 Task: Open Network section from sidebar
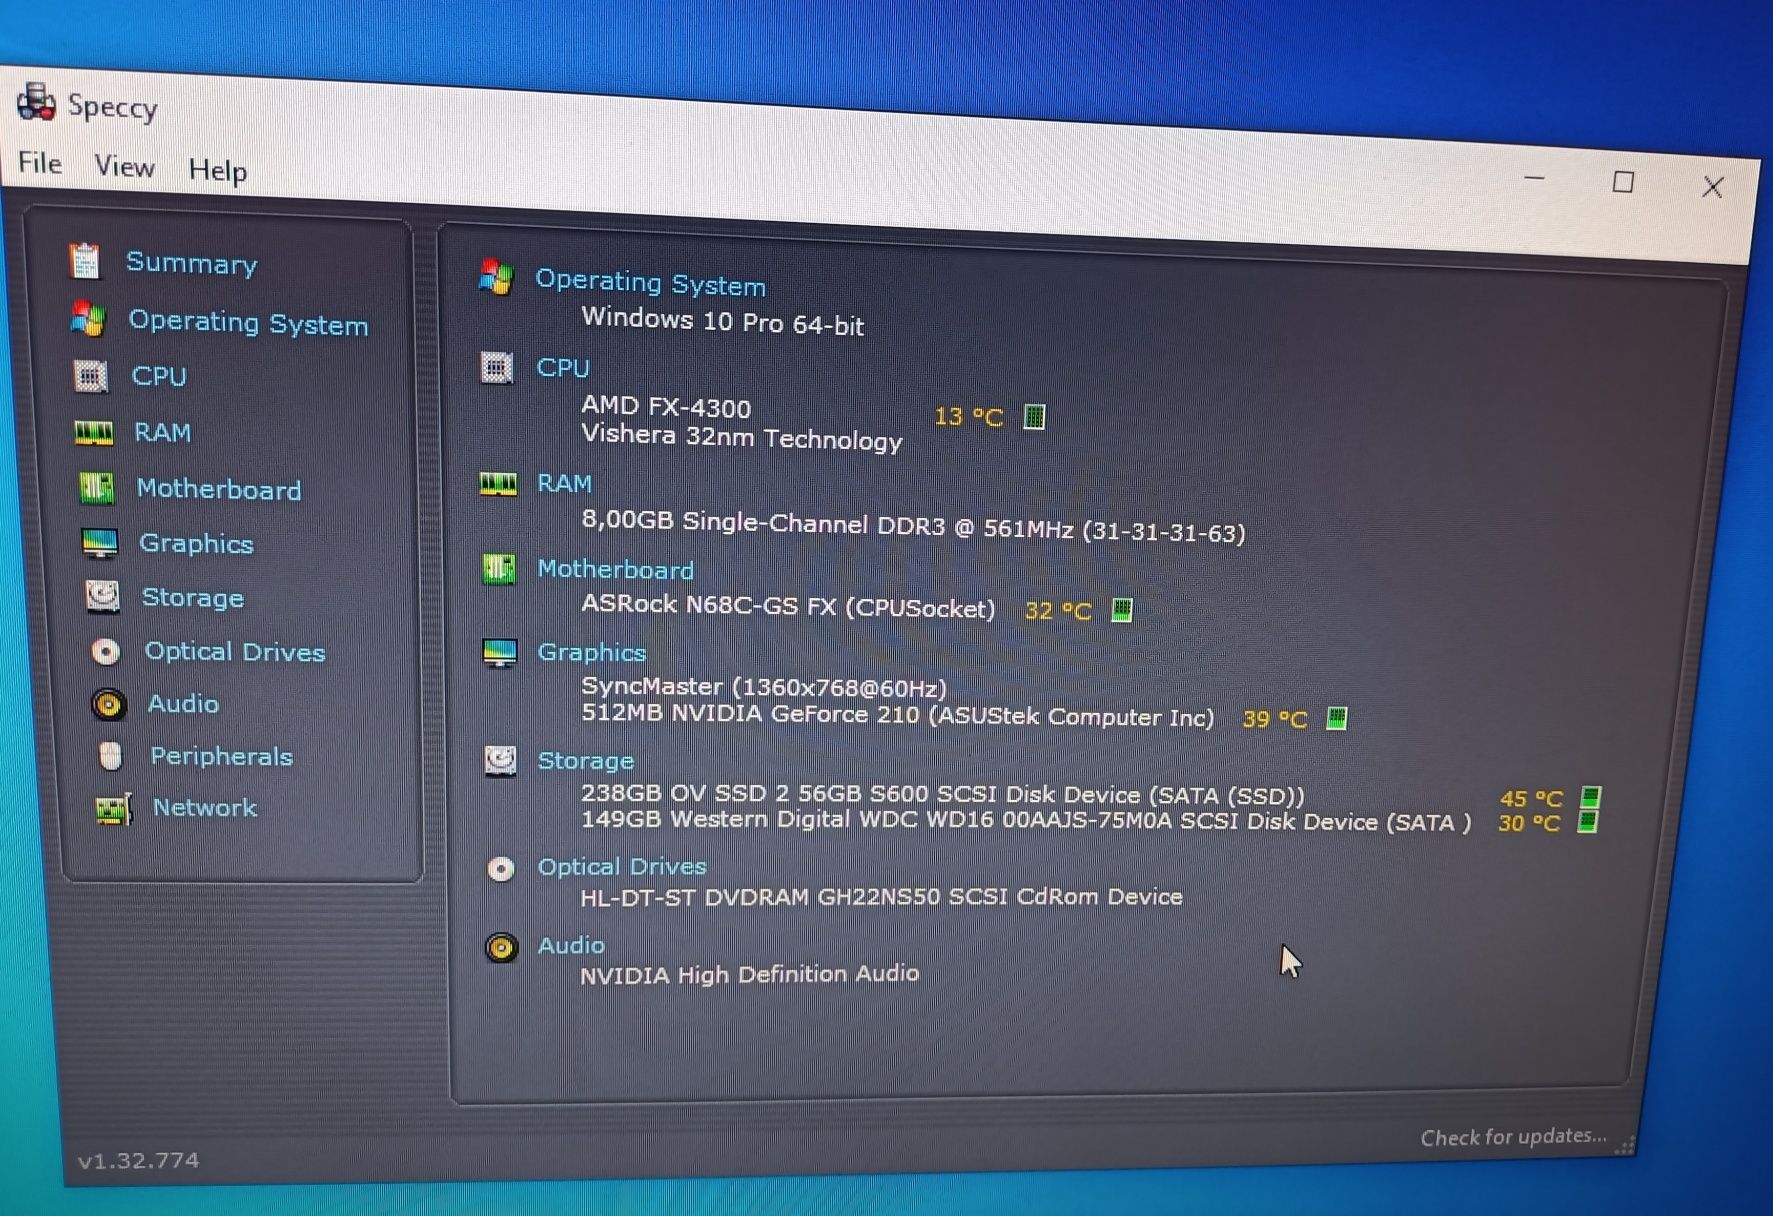[204, 807]
